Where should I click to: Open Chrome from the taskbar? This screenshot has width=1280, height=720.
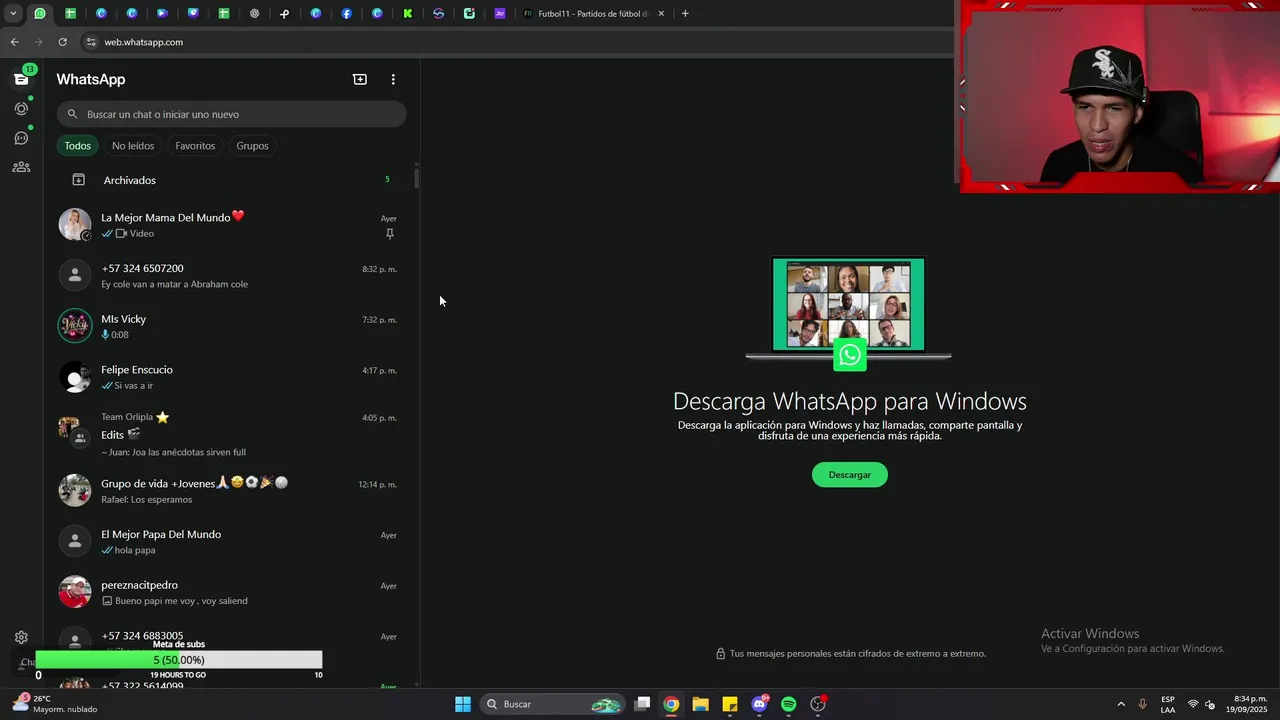coord(671,704)
